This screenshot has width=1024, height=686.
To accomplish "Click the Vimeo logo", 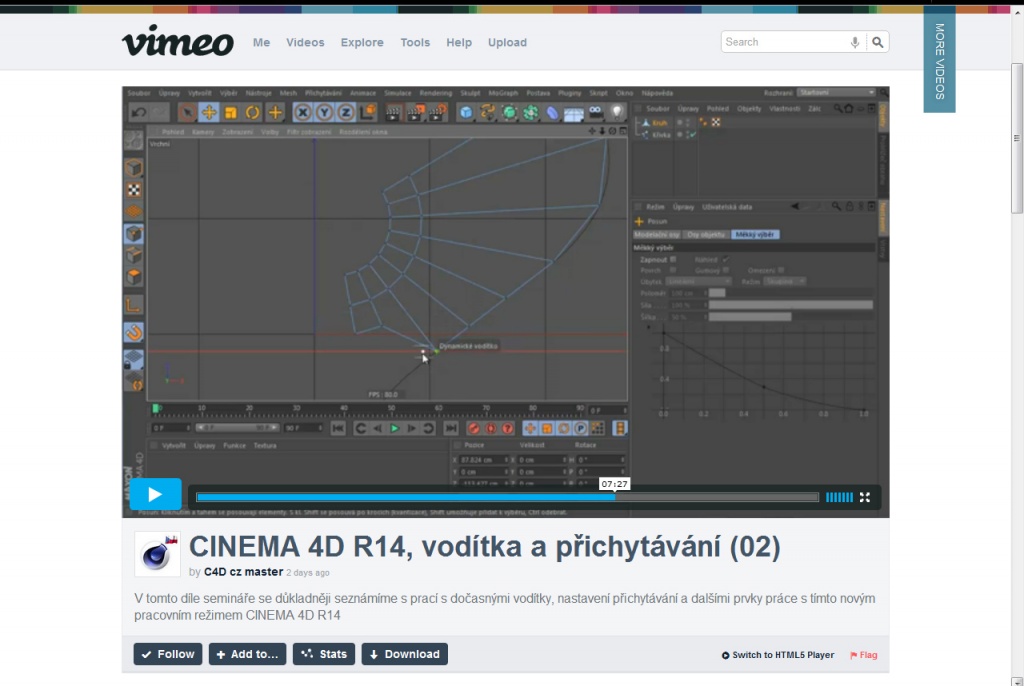I will 178,41.
